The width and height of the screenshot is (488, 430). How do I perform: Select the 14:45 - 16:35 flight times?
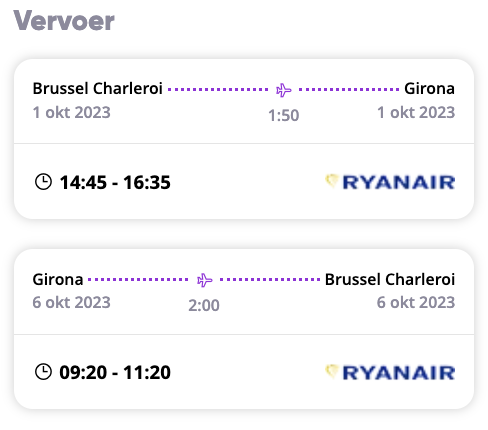[x=115, y=183]
